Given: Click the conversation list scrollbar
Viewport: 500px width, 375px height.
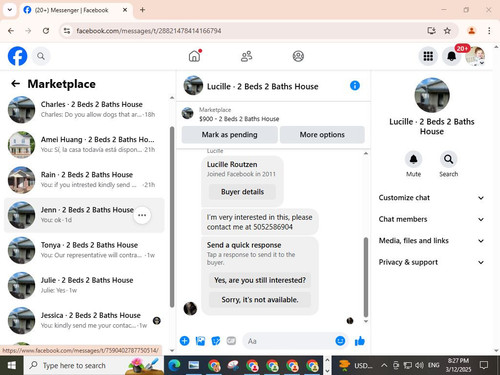Looking at the screenshot, I should tap(172, 217).
